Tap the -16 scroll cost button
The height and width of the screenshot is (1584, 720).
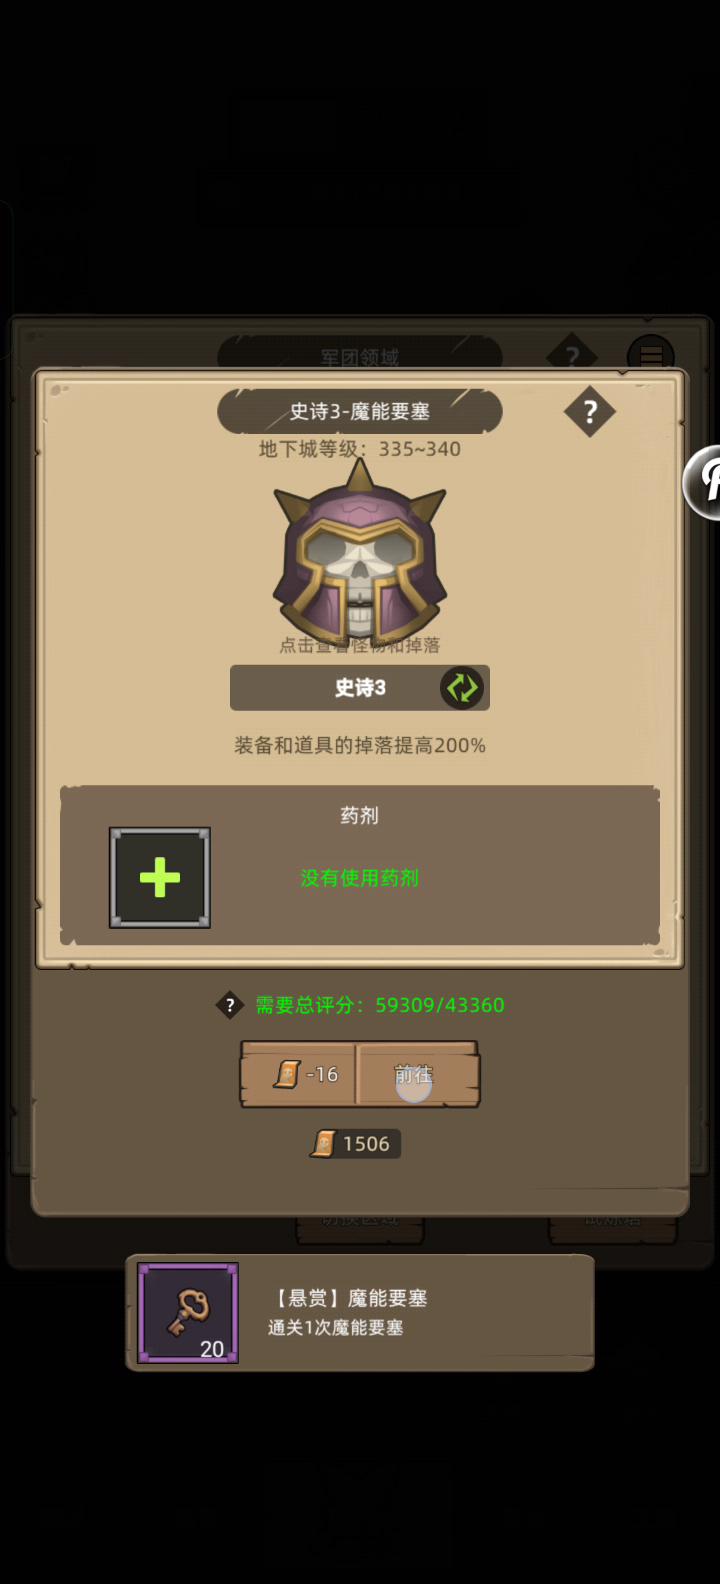coord(299,1075)
